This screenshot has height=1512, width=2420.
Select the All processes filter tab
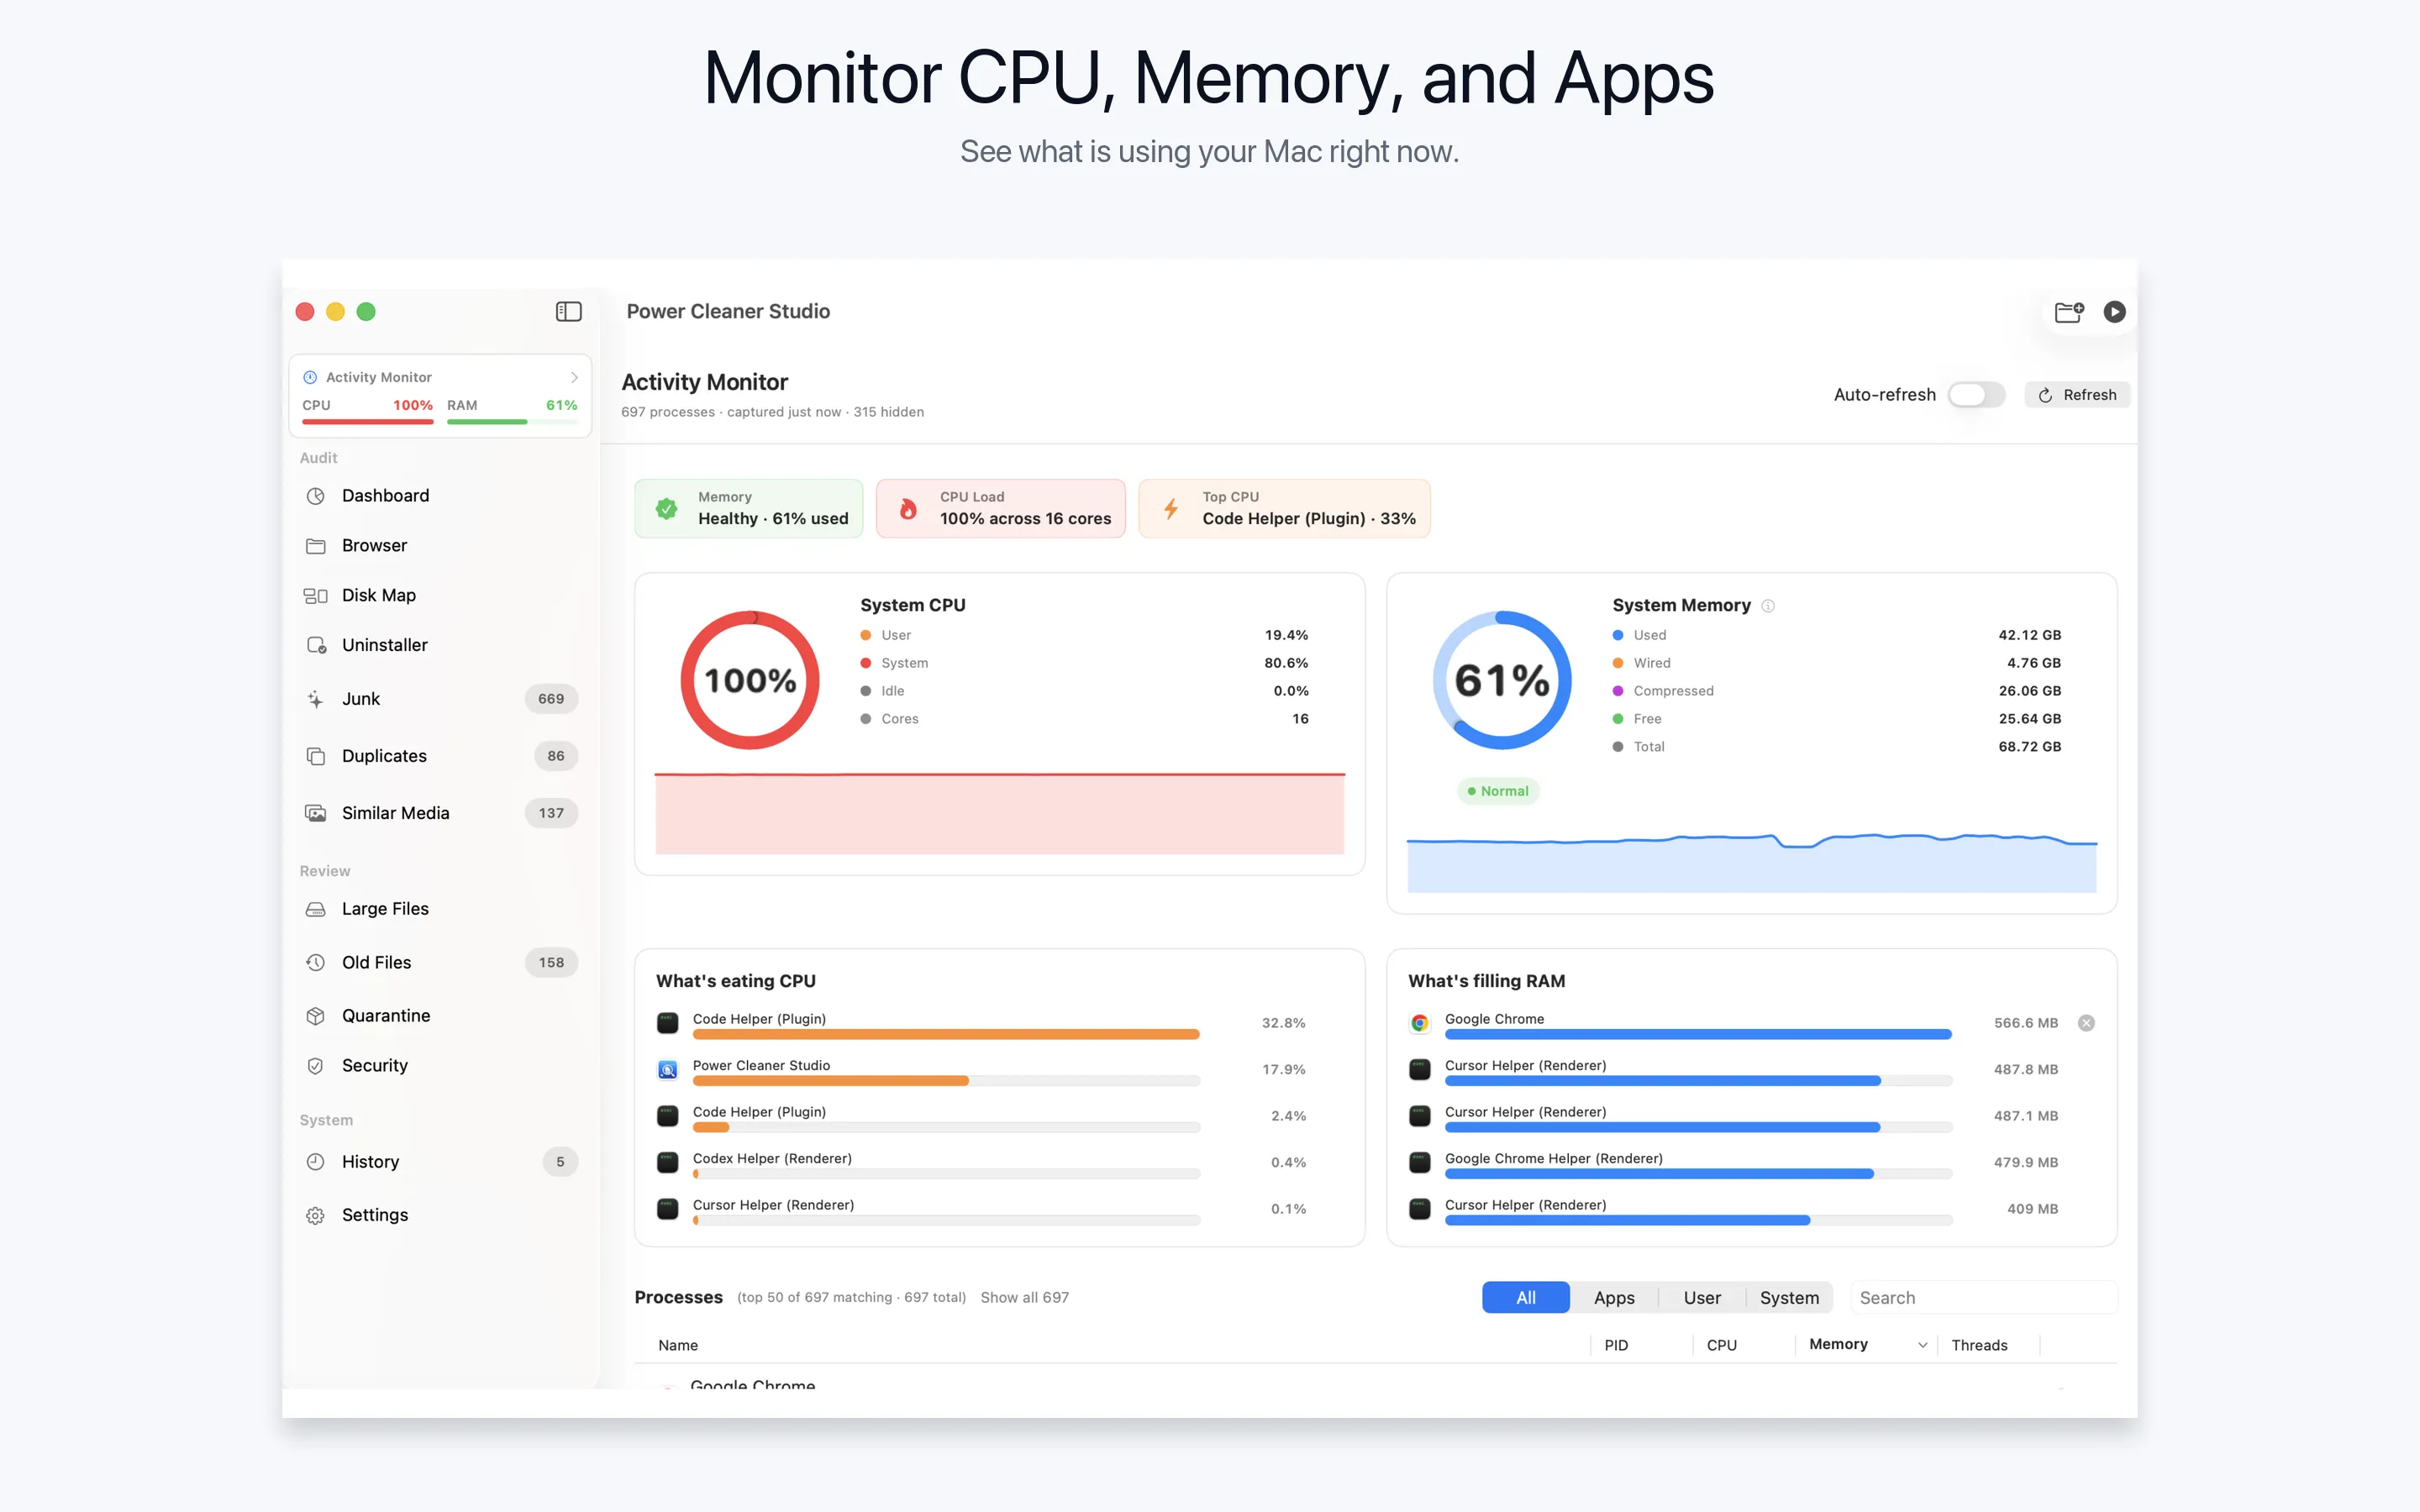[x=1526, y=1298]
